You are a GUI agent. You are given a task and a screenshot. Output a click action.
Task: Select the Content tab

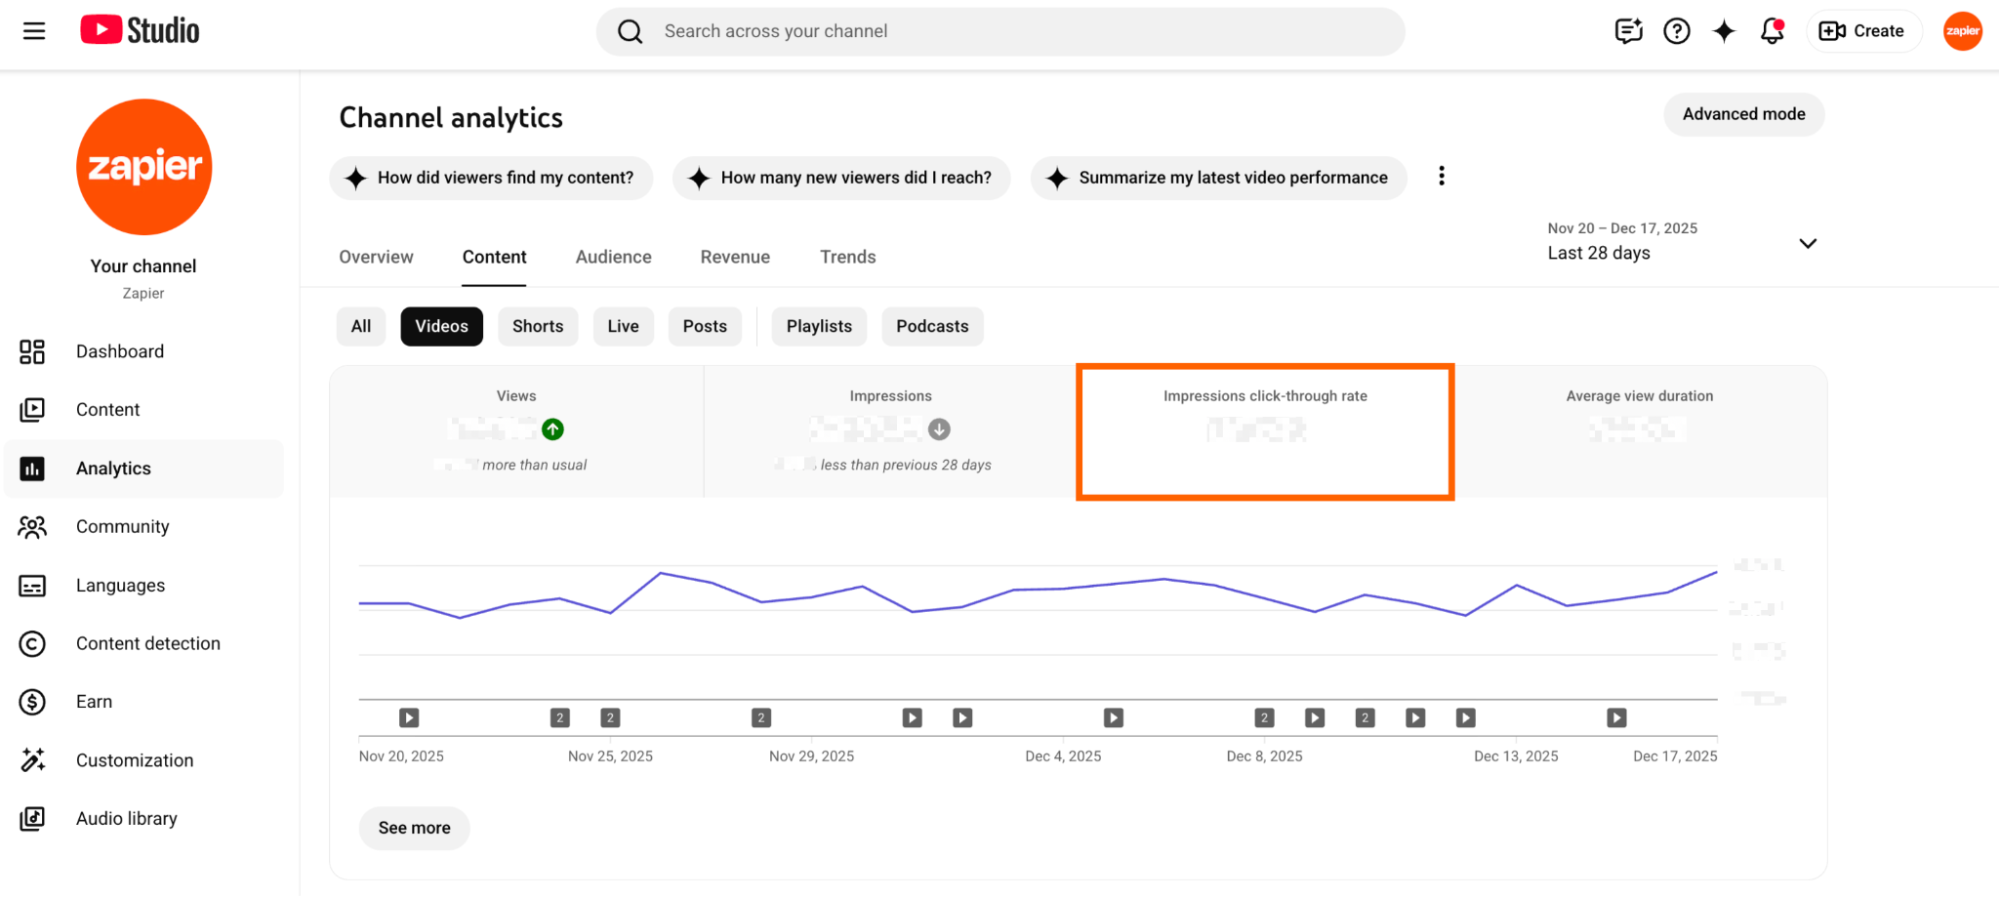pos(494,257)
